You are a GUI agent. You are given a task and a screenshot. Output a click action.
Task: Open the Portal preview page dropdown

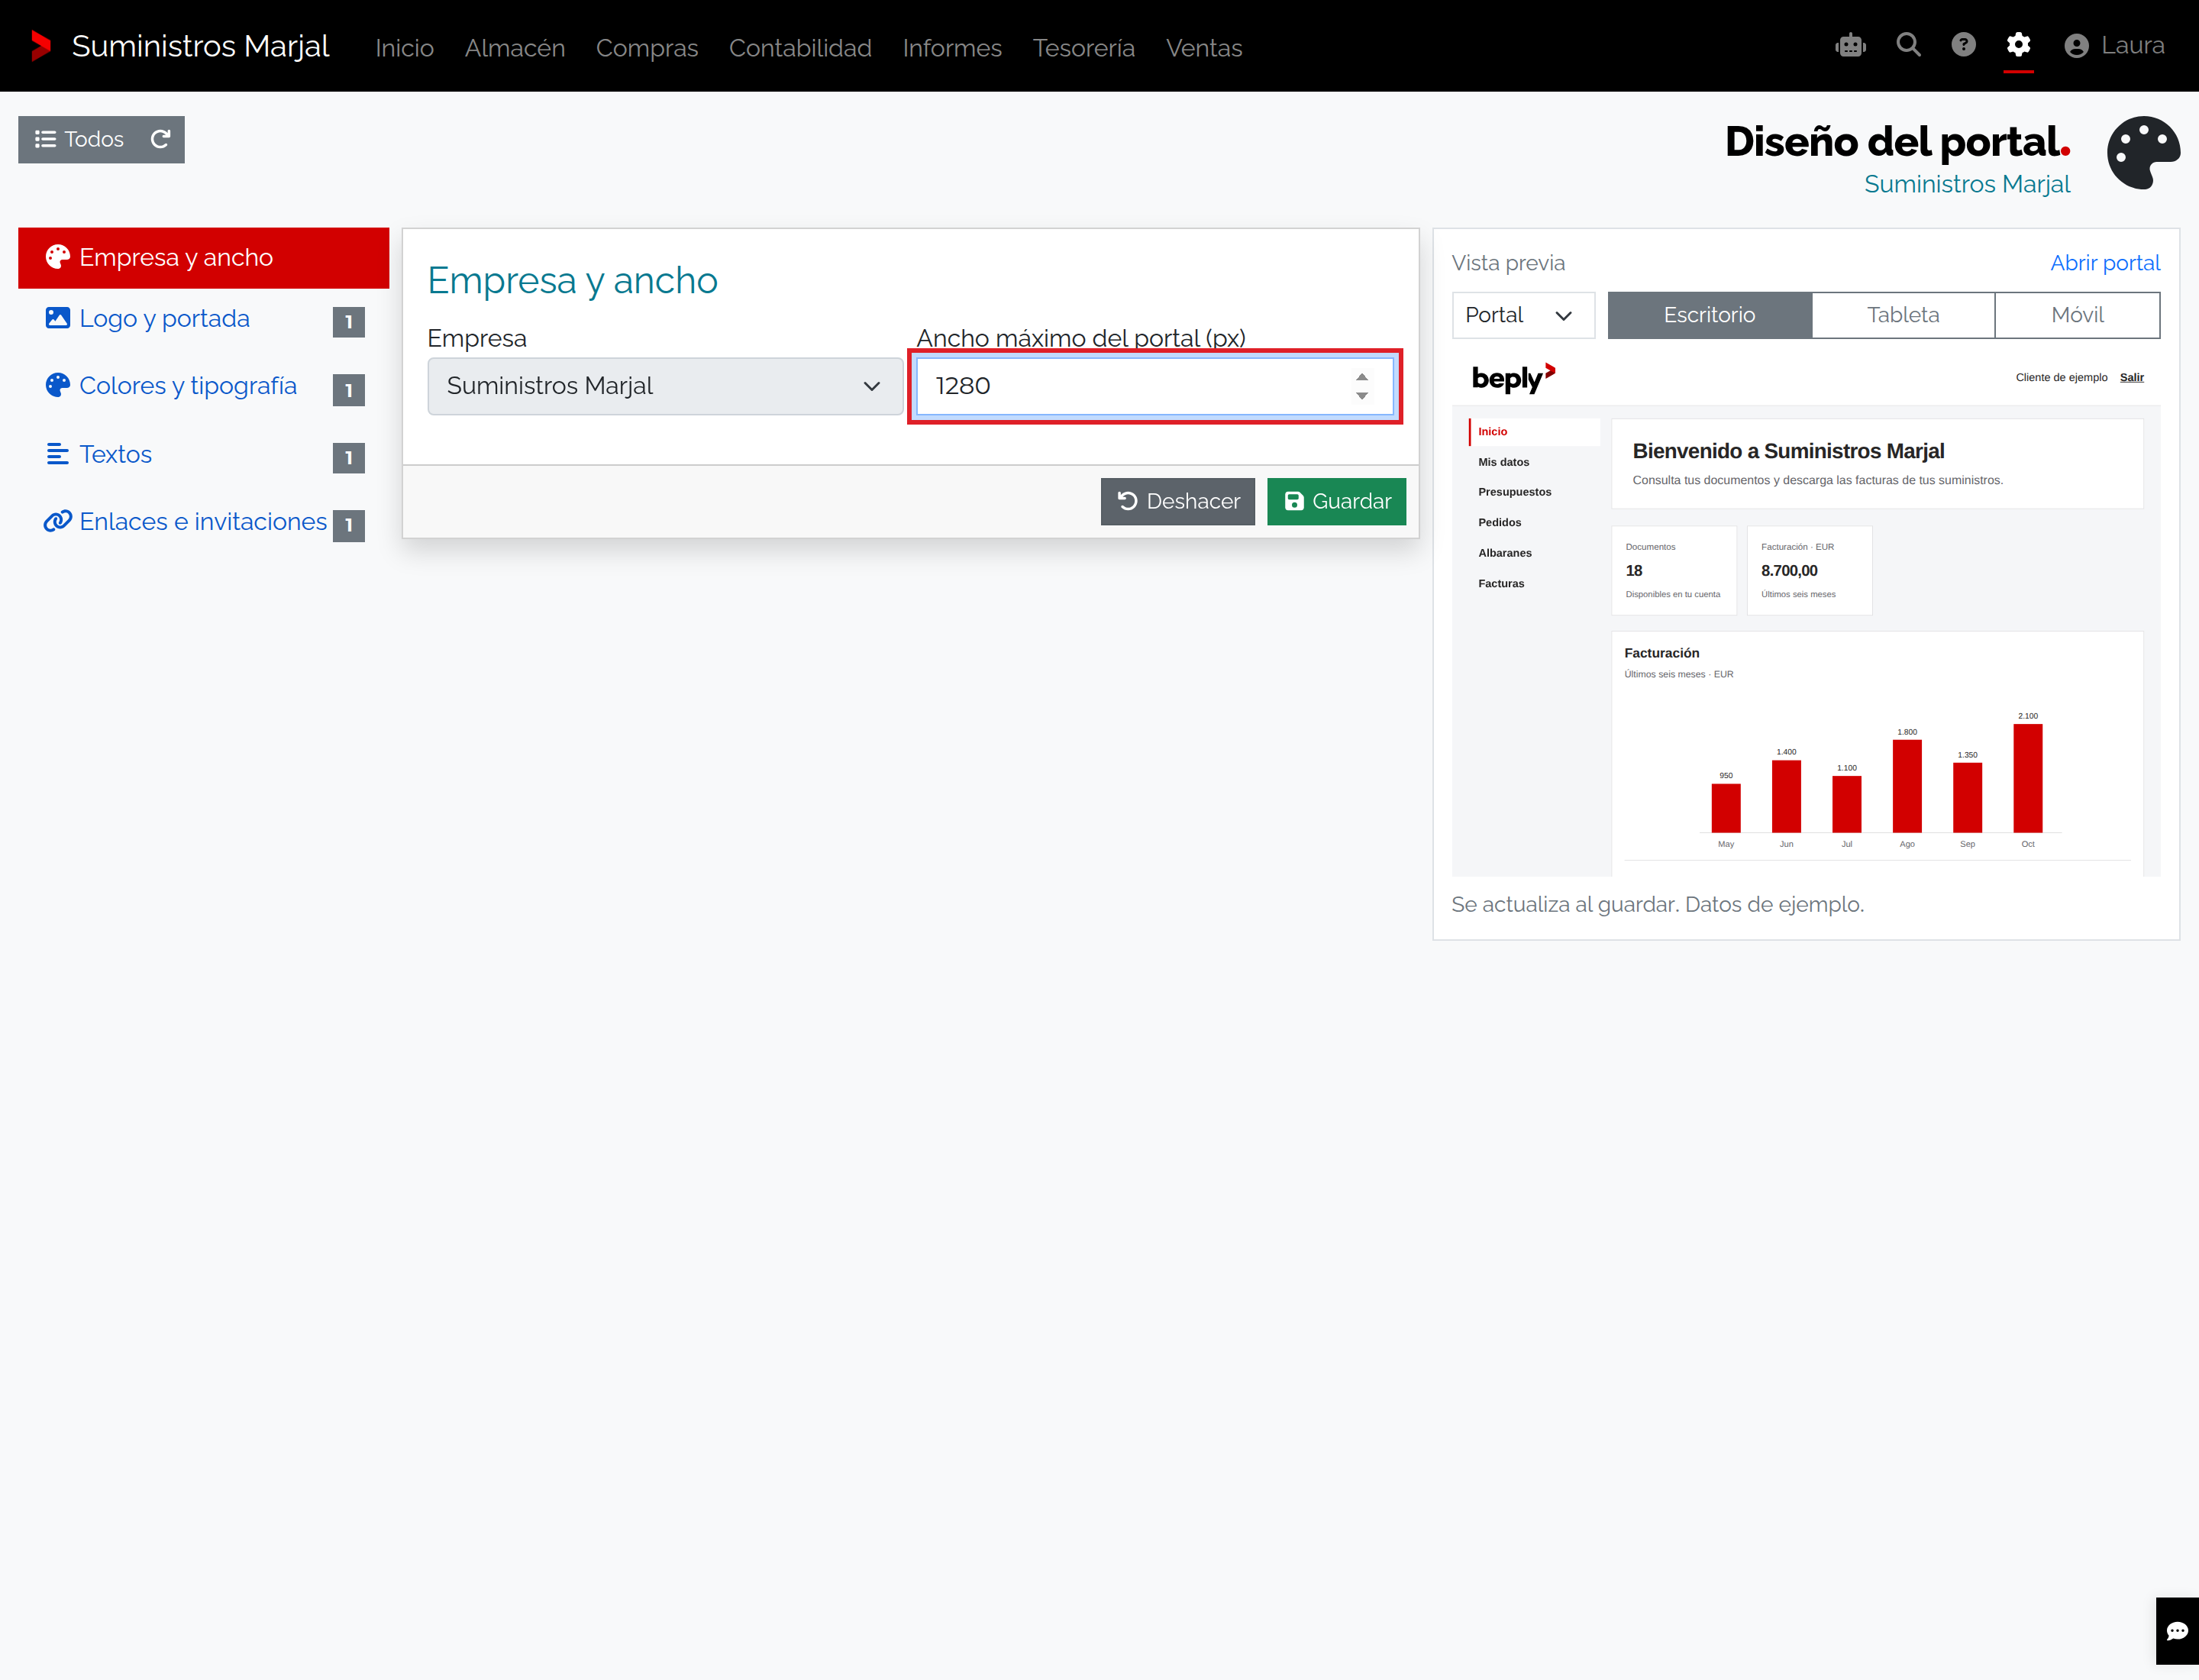point(1522,315)
